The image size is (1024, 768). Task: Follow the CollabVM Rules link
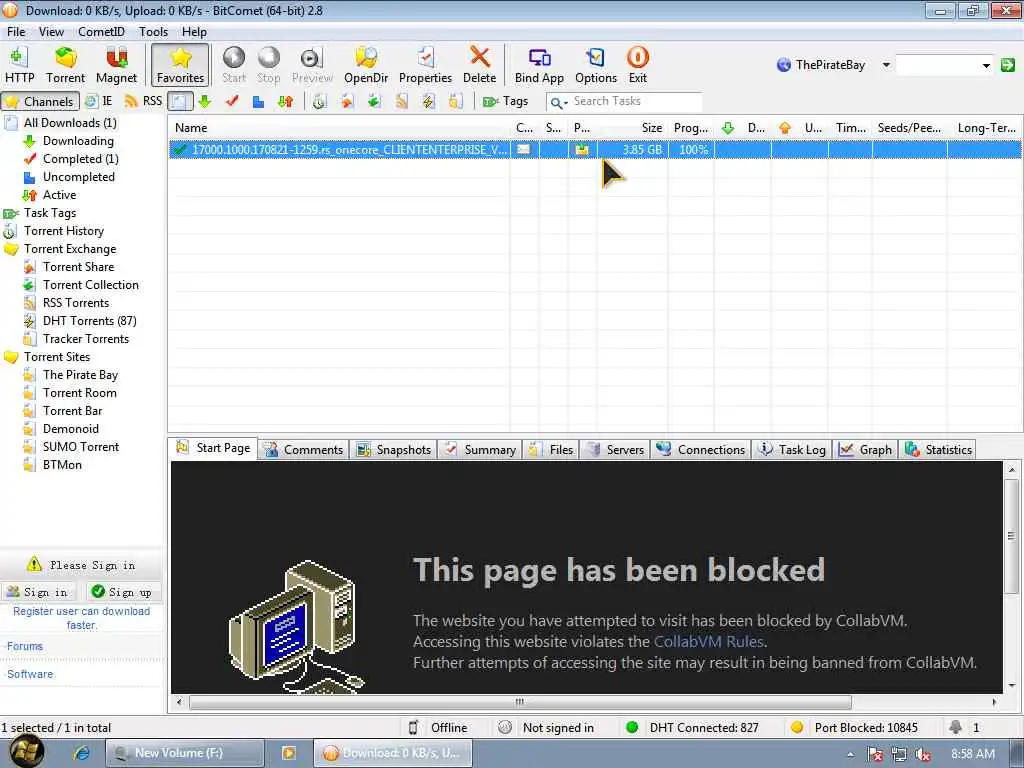pyautogui.click(x=709, y=642)
